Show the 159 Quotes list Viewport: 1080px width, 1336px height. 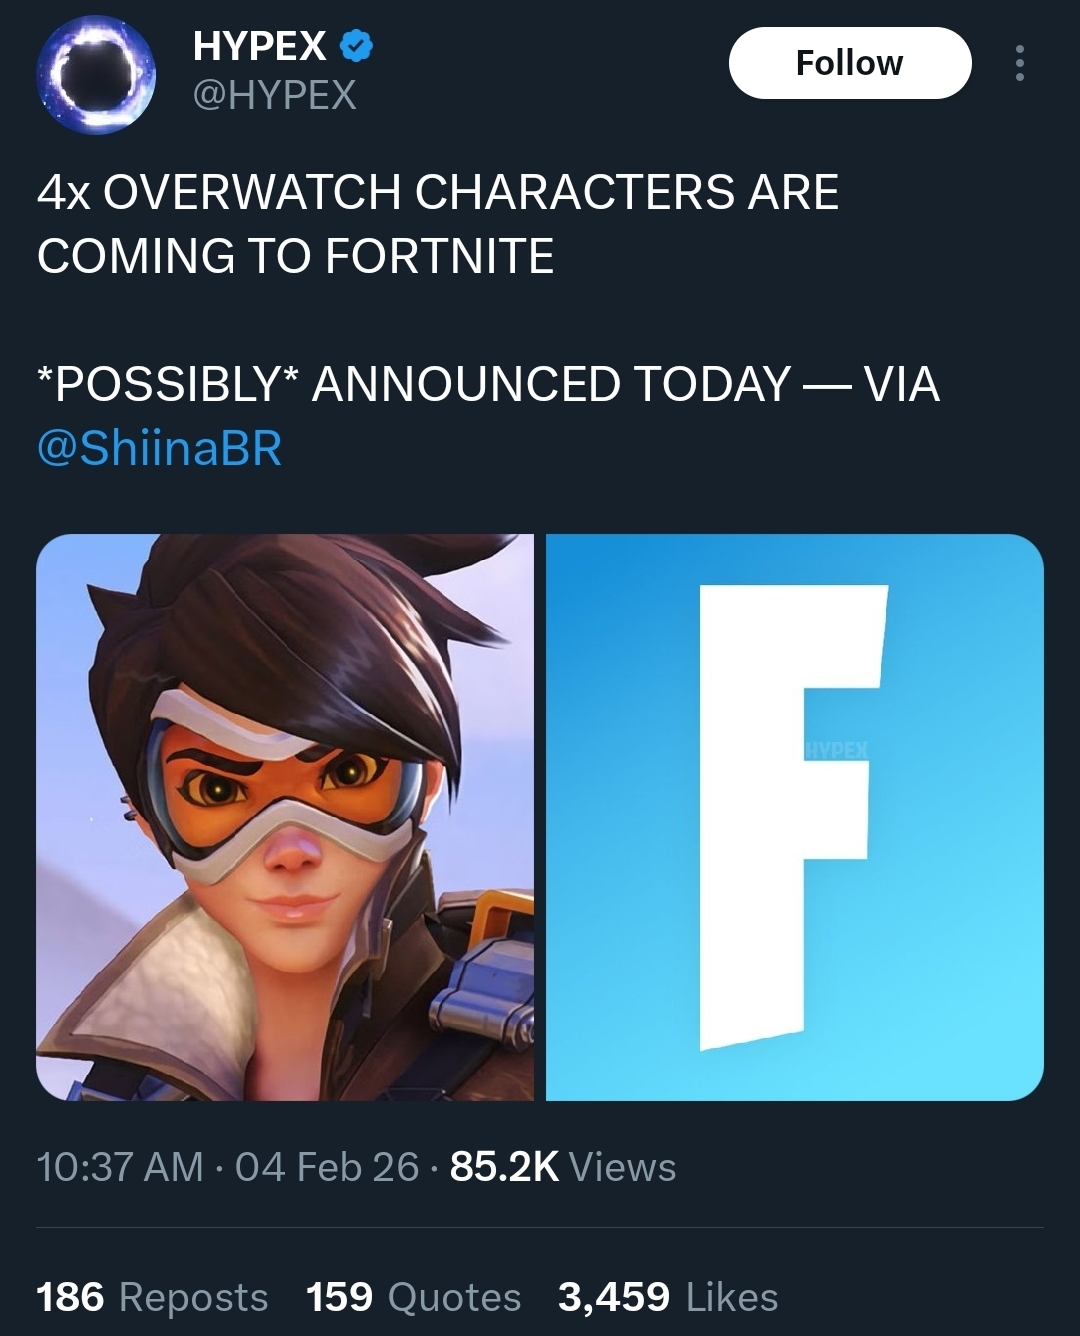pyautogui.click(x=414, y=1297)
